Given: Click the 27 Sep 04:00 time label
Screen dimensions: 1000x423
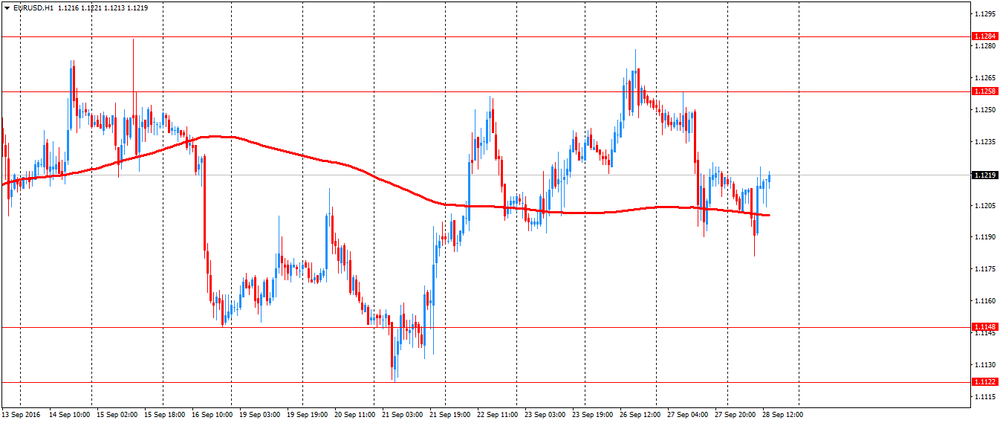Looking at the screenshot, I should 688,414.
